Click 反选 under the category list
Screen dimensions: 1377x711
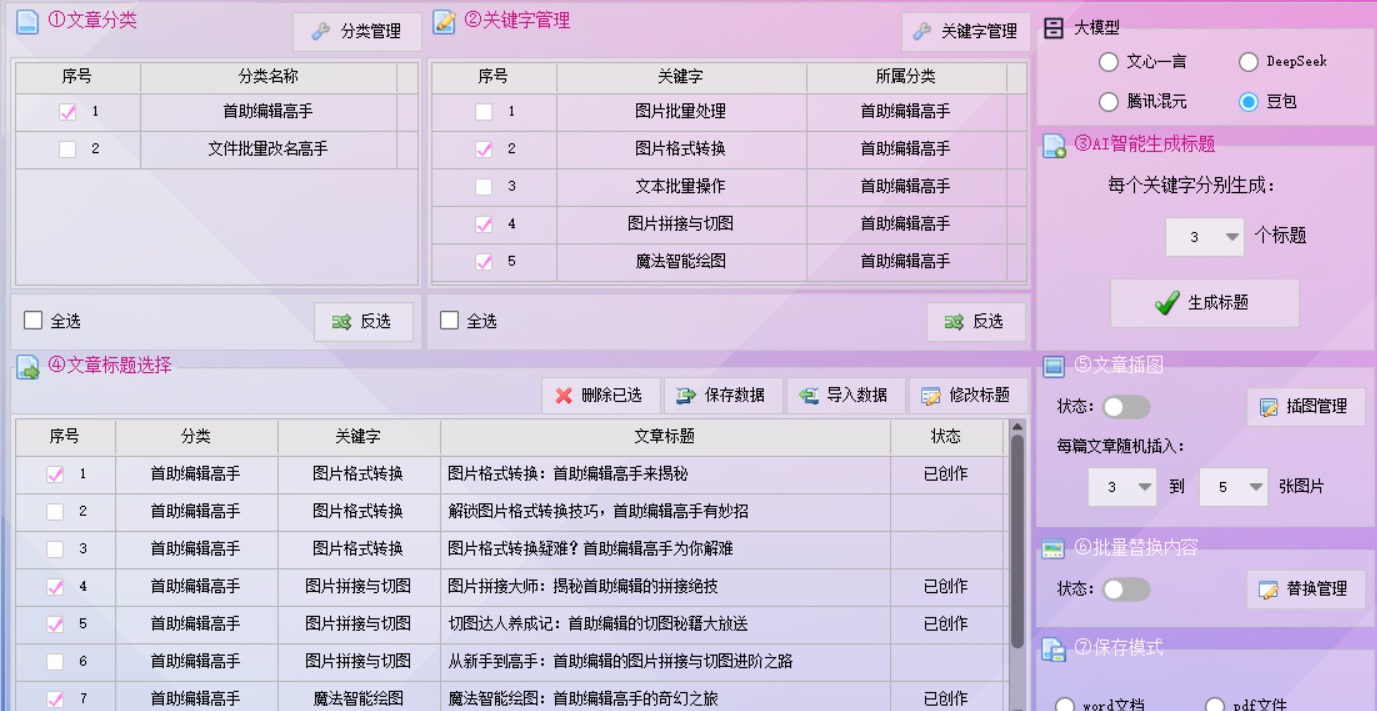coord(363,322)
